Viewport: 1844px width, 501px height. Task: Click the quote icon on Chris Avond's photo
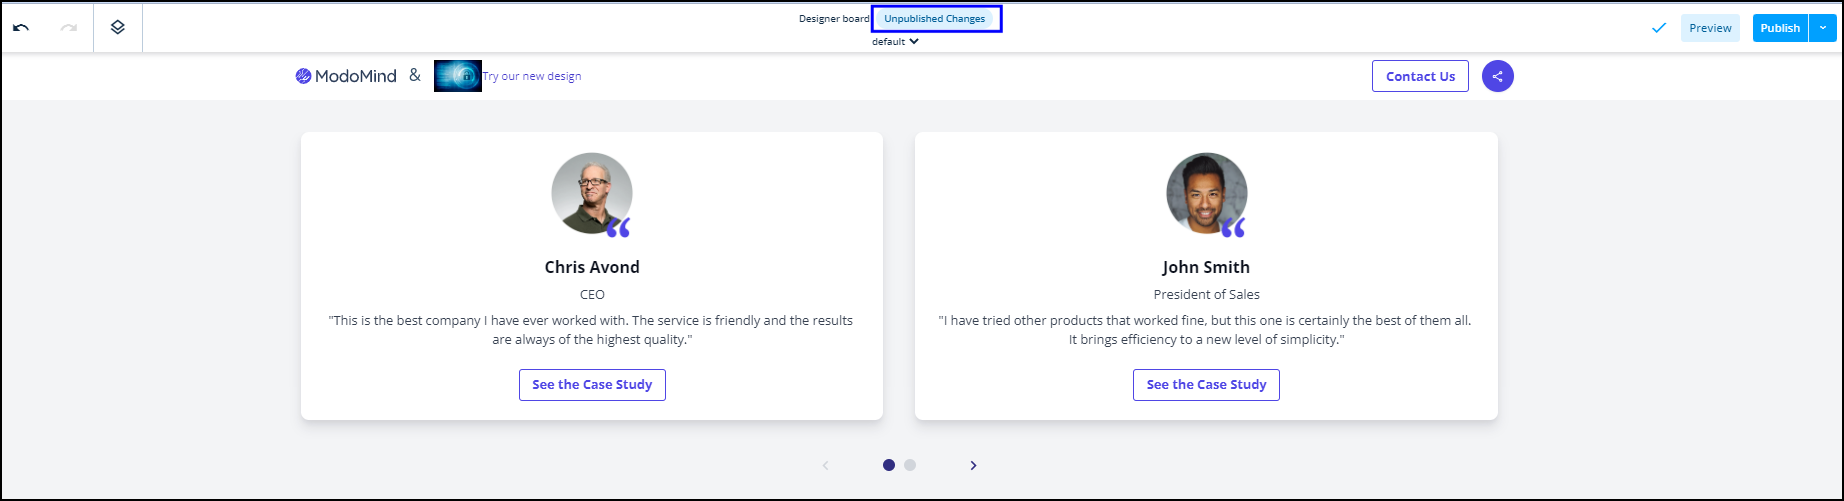618,228
